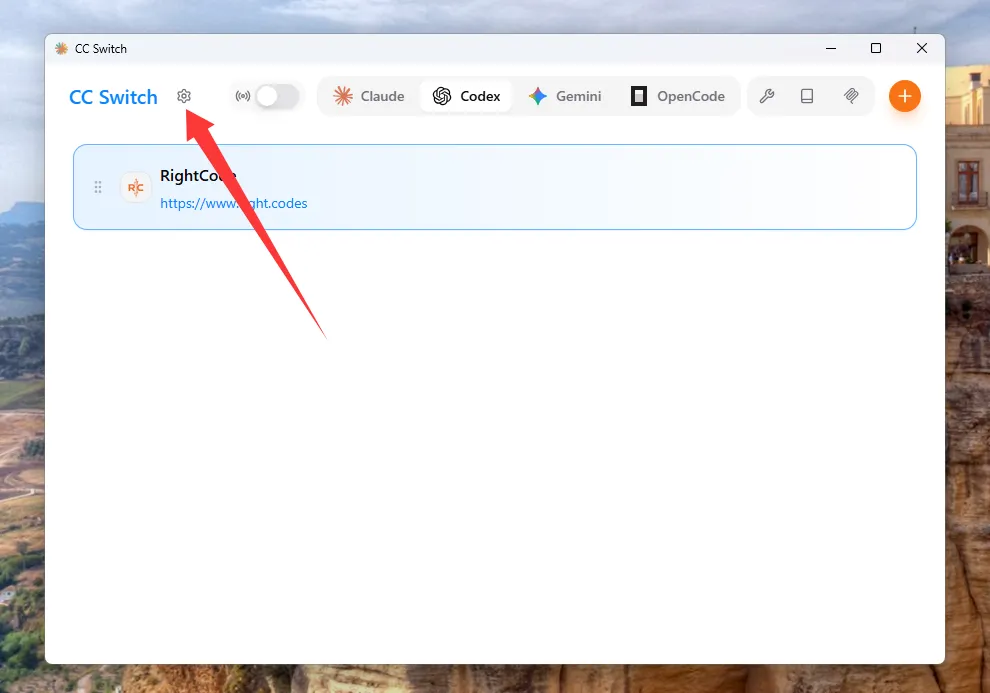Click the blue CC Switch heading

113,97
